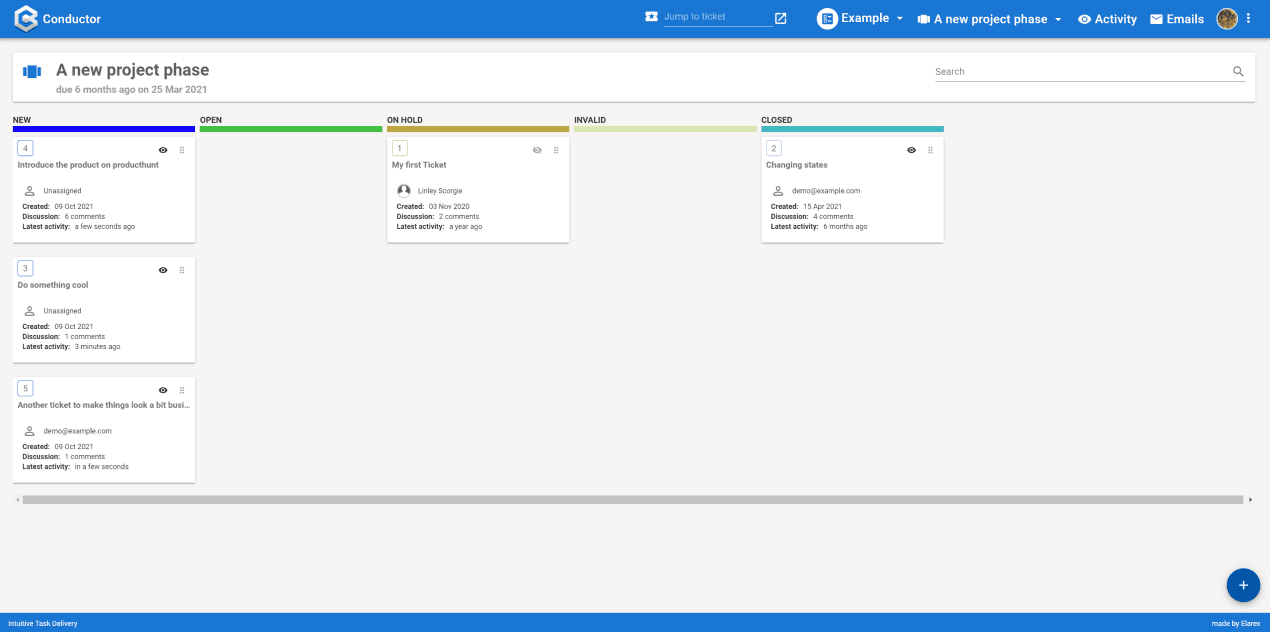Click dropdown arrow next to Example

899,19
